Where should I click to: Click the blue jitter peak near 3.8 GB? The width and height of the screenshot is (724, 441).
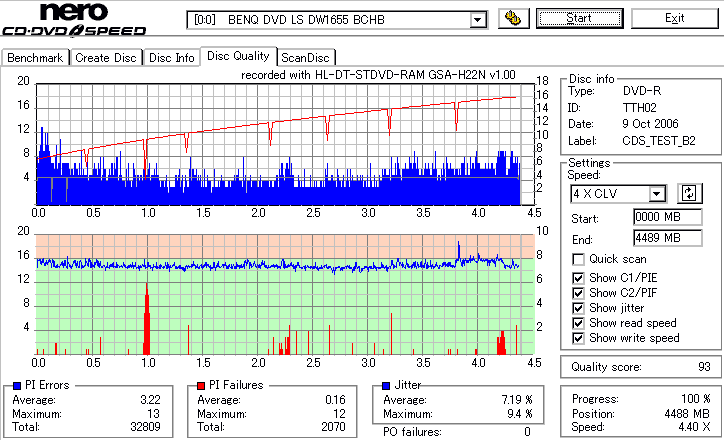point(459,249)
